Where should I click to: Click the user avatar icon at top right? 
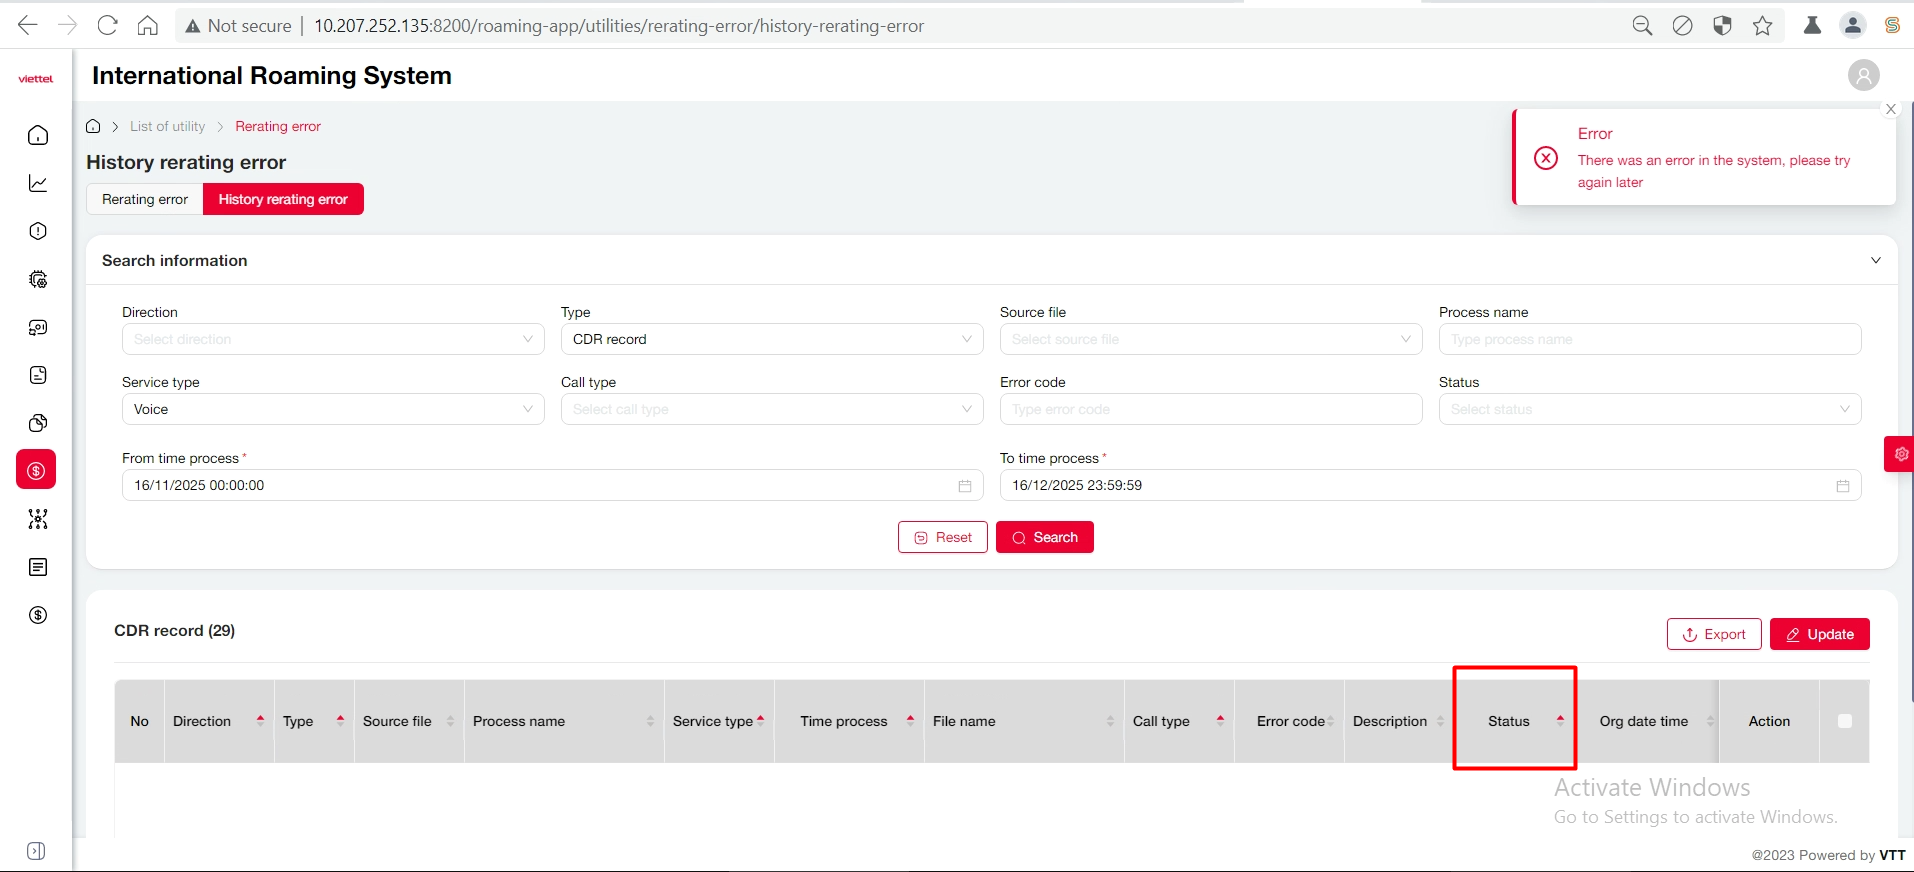point(1863,76)
